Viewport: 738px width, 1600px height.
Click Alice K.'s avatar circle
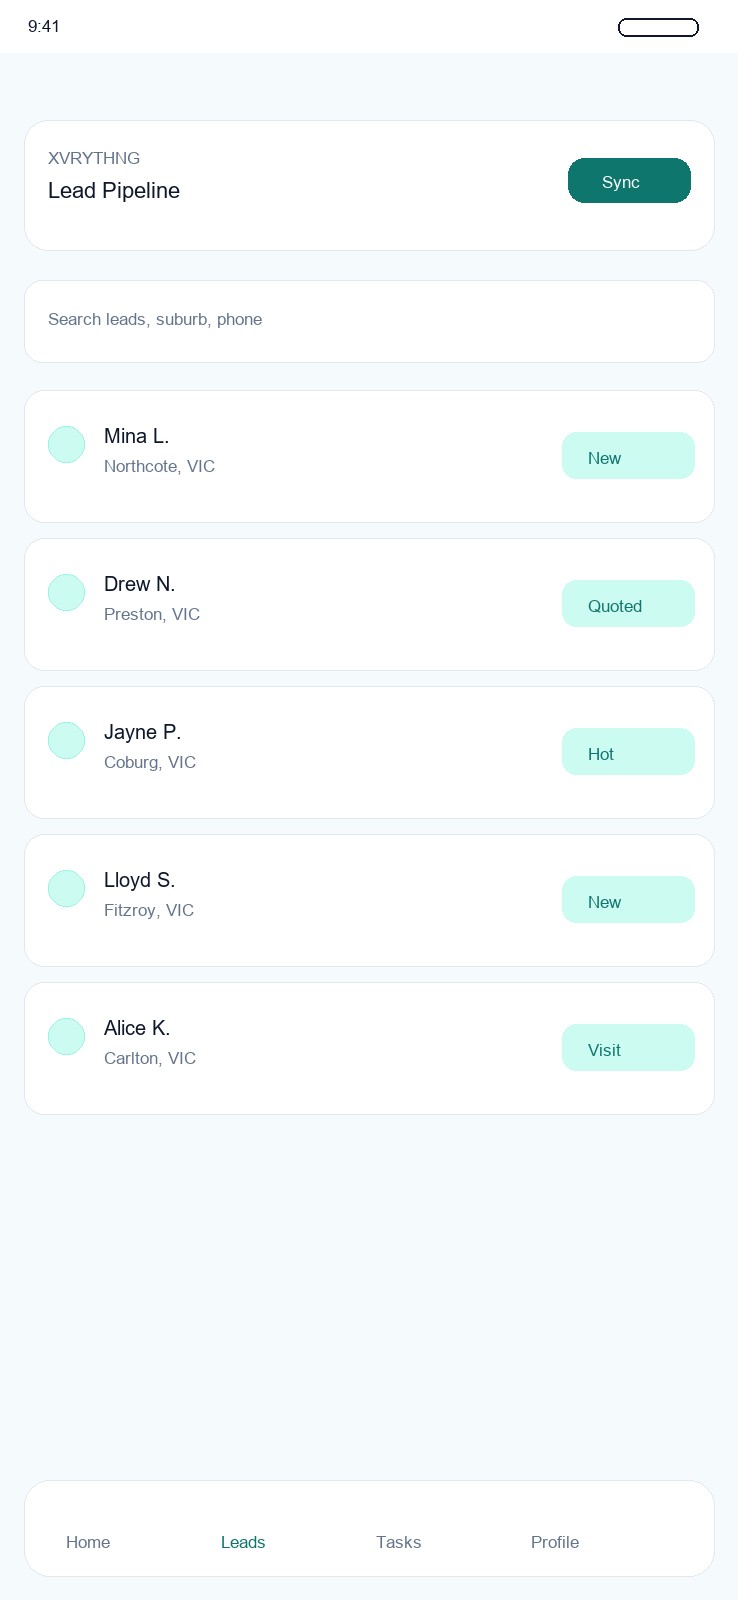66,1036
